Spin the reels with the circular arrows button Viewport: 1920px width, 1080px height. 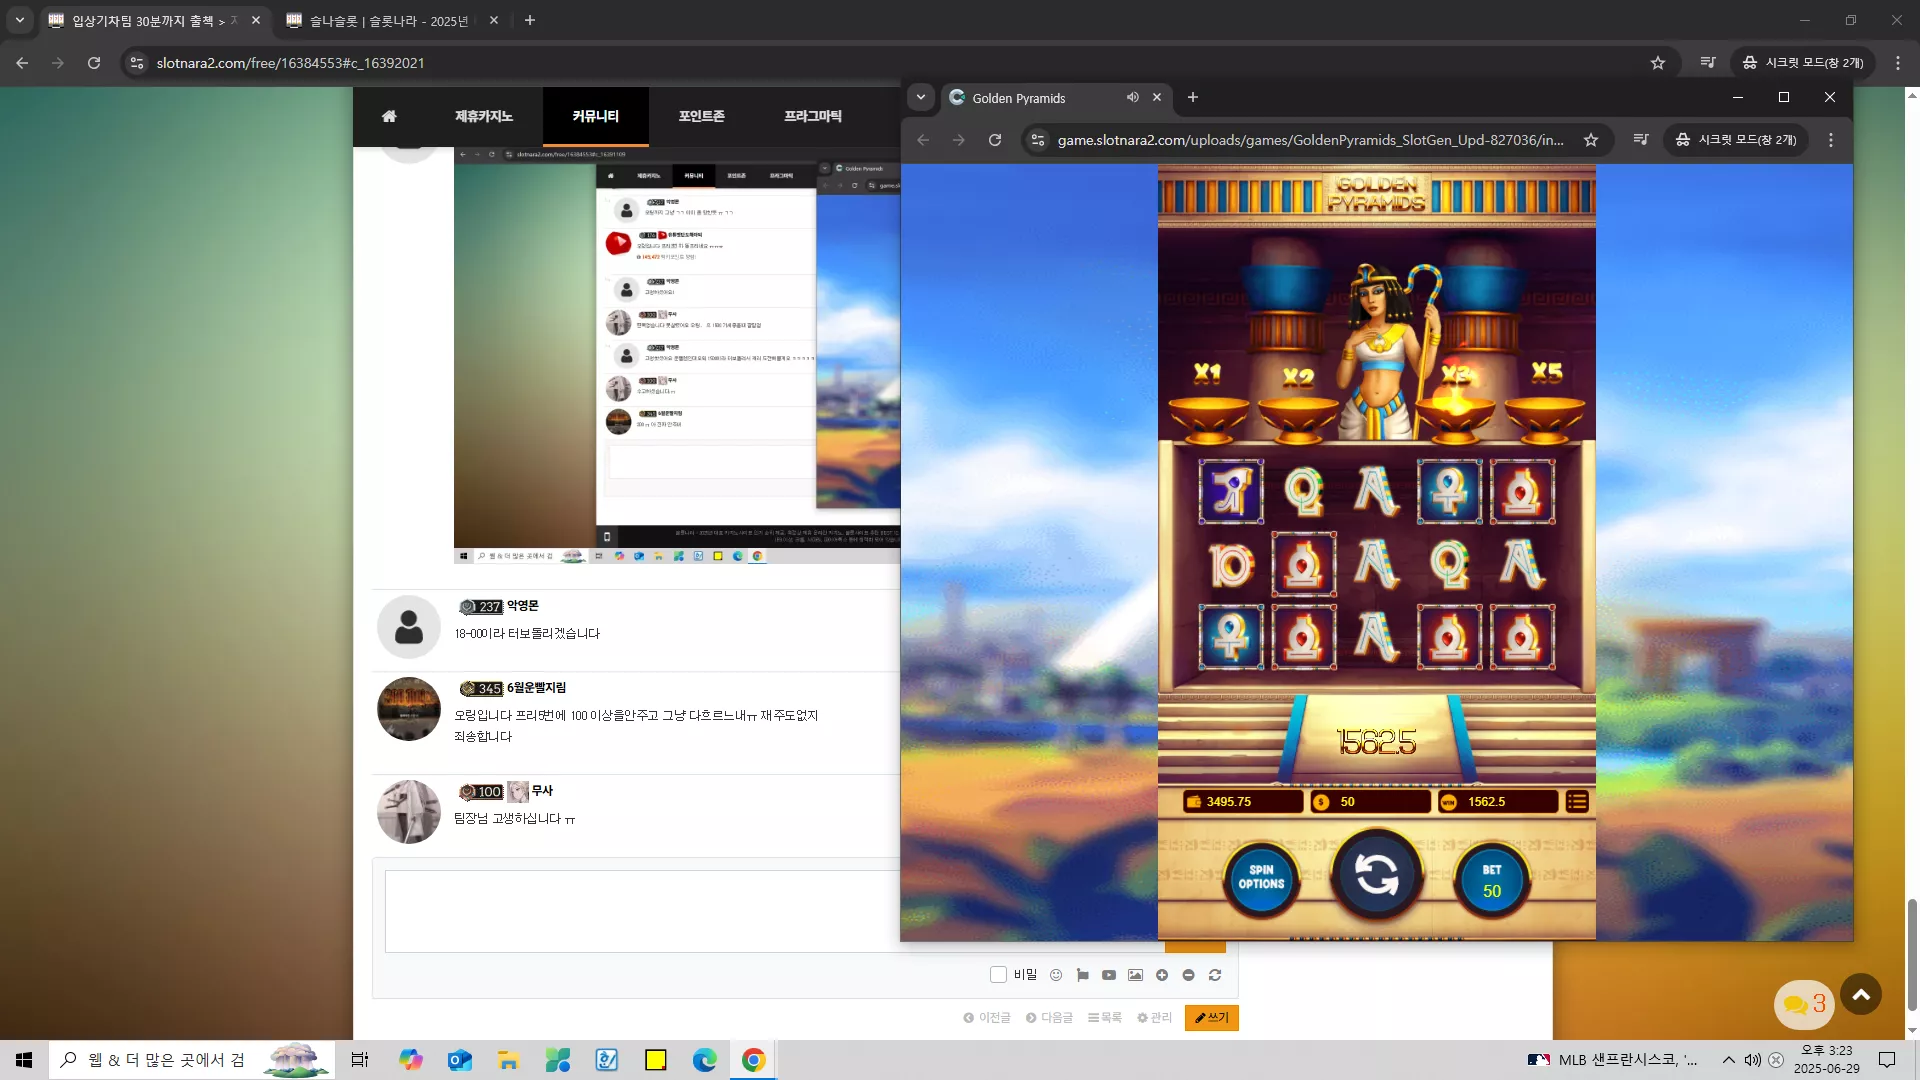(1377, 876)
